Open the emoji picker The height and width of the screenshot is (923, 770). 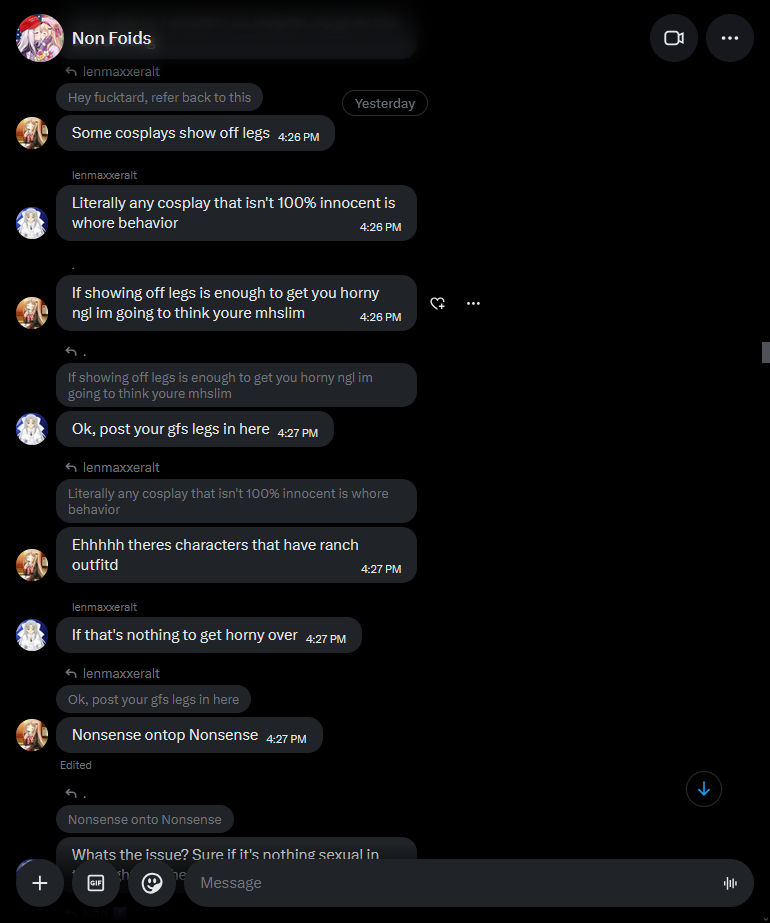click(x=152, y=883)
